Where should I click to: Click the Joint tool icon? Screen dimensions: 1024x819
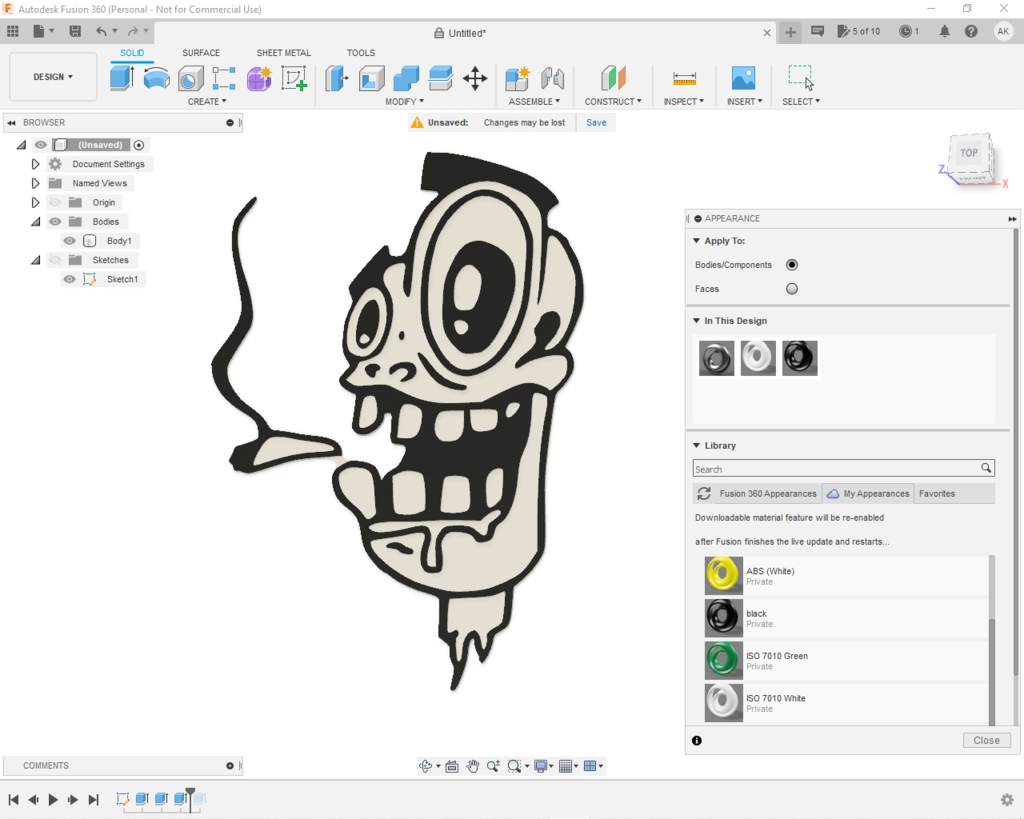pos(552,78)
